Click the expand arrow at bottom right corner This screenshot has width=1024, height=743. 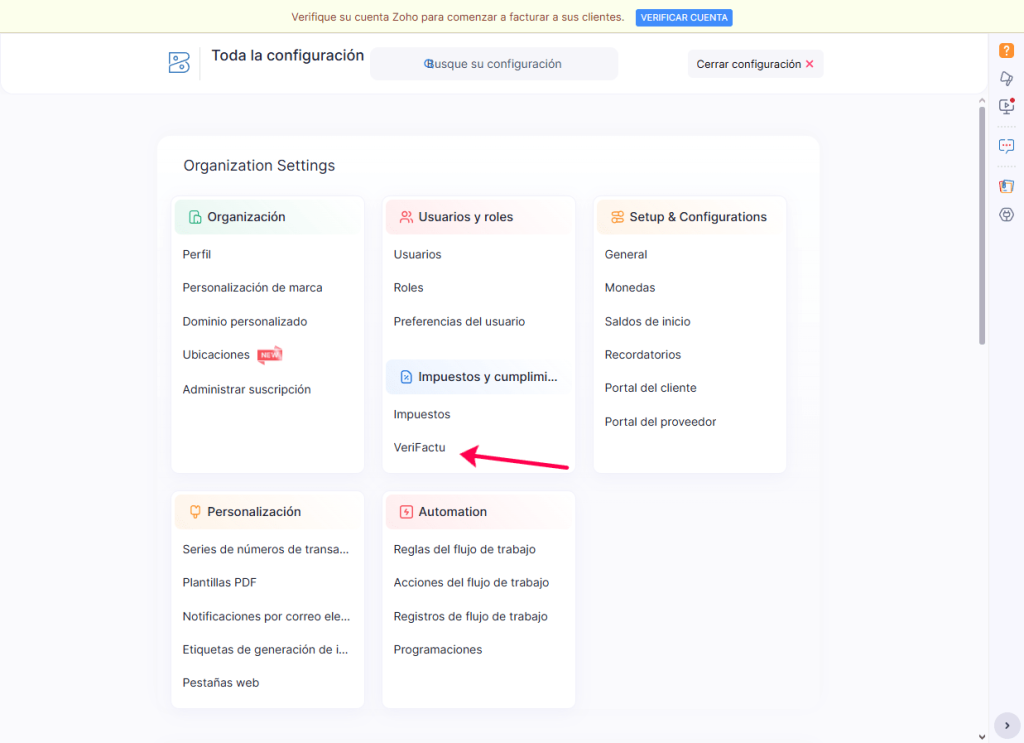pos(1007,724)
